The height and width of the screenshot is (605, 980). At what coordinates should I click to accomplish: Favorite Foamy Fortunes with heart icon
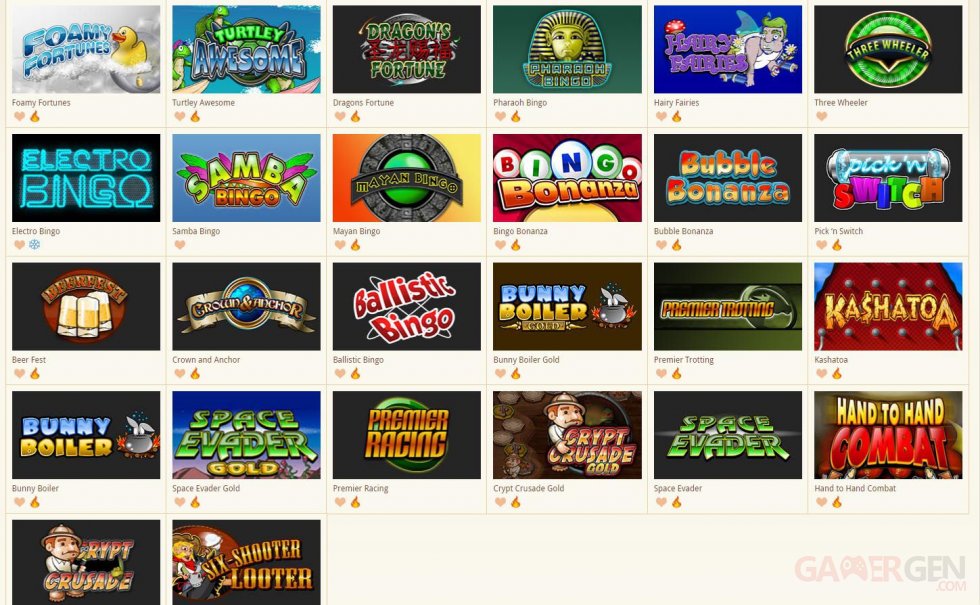click(19, 116)
